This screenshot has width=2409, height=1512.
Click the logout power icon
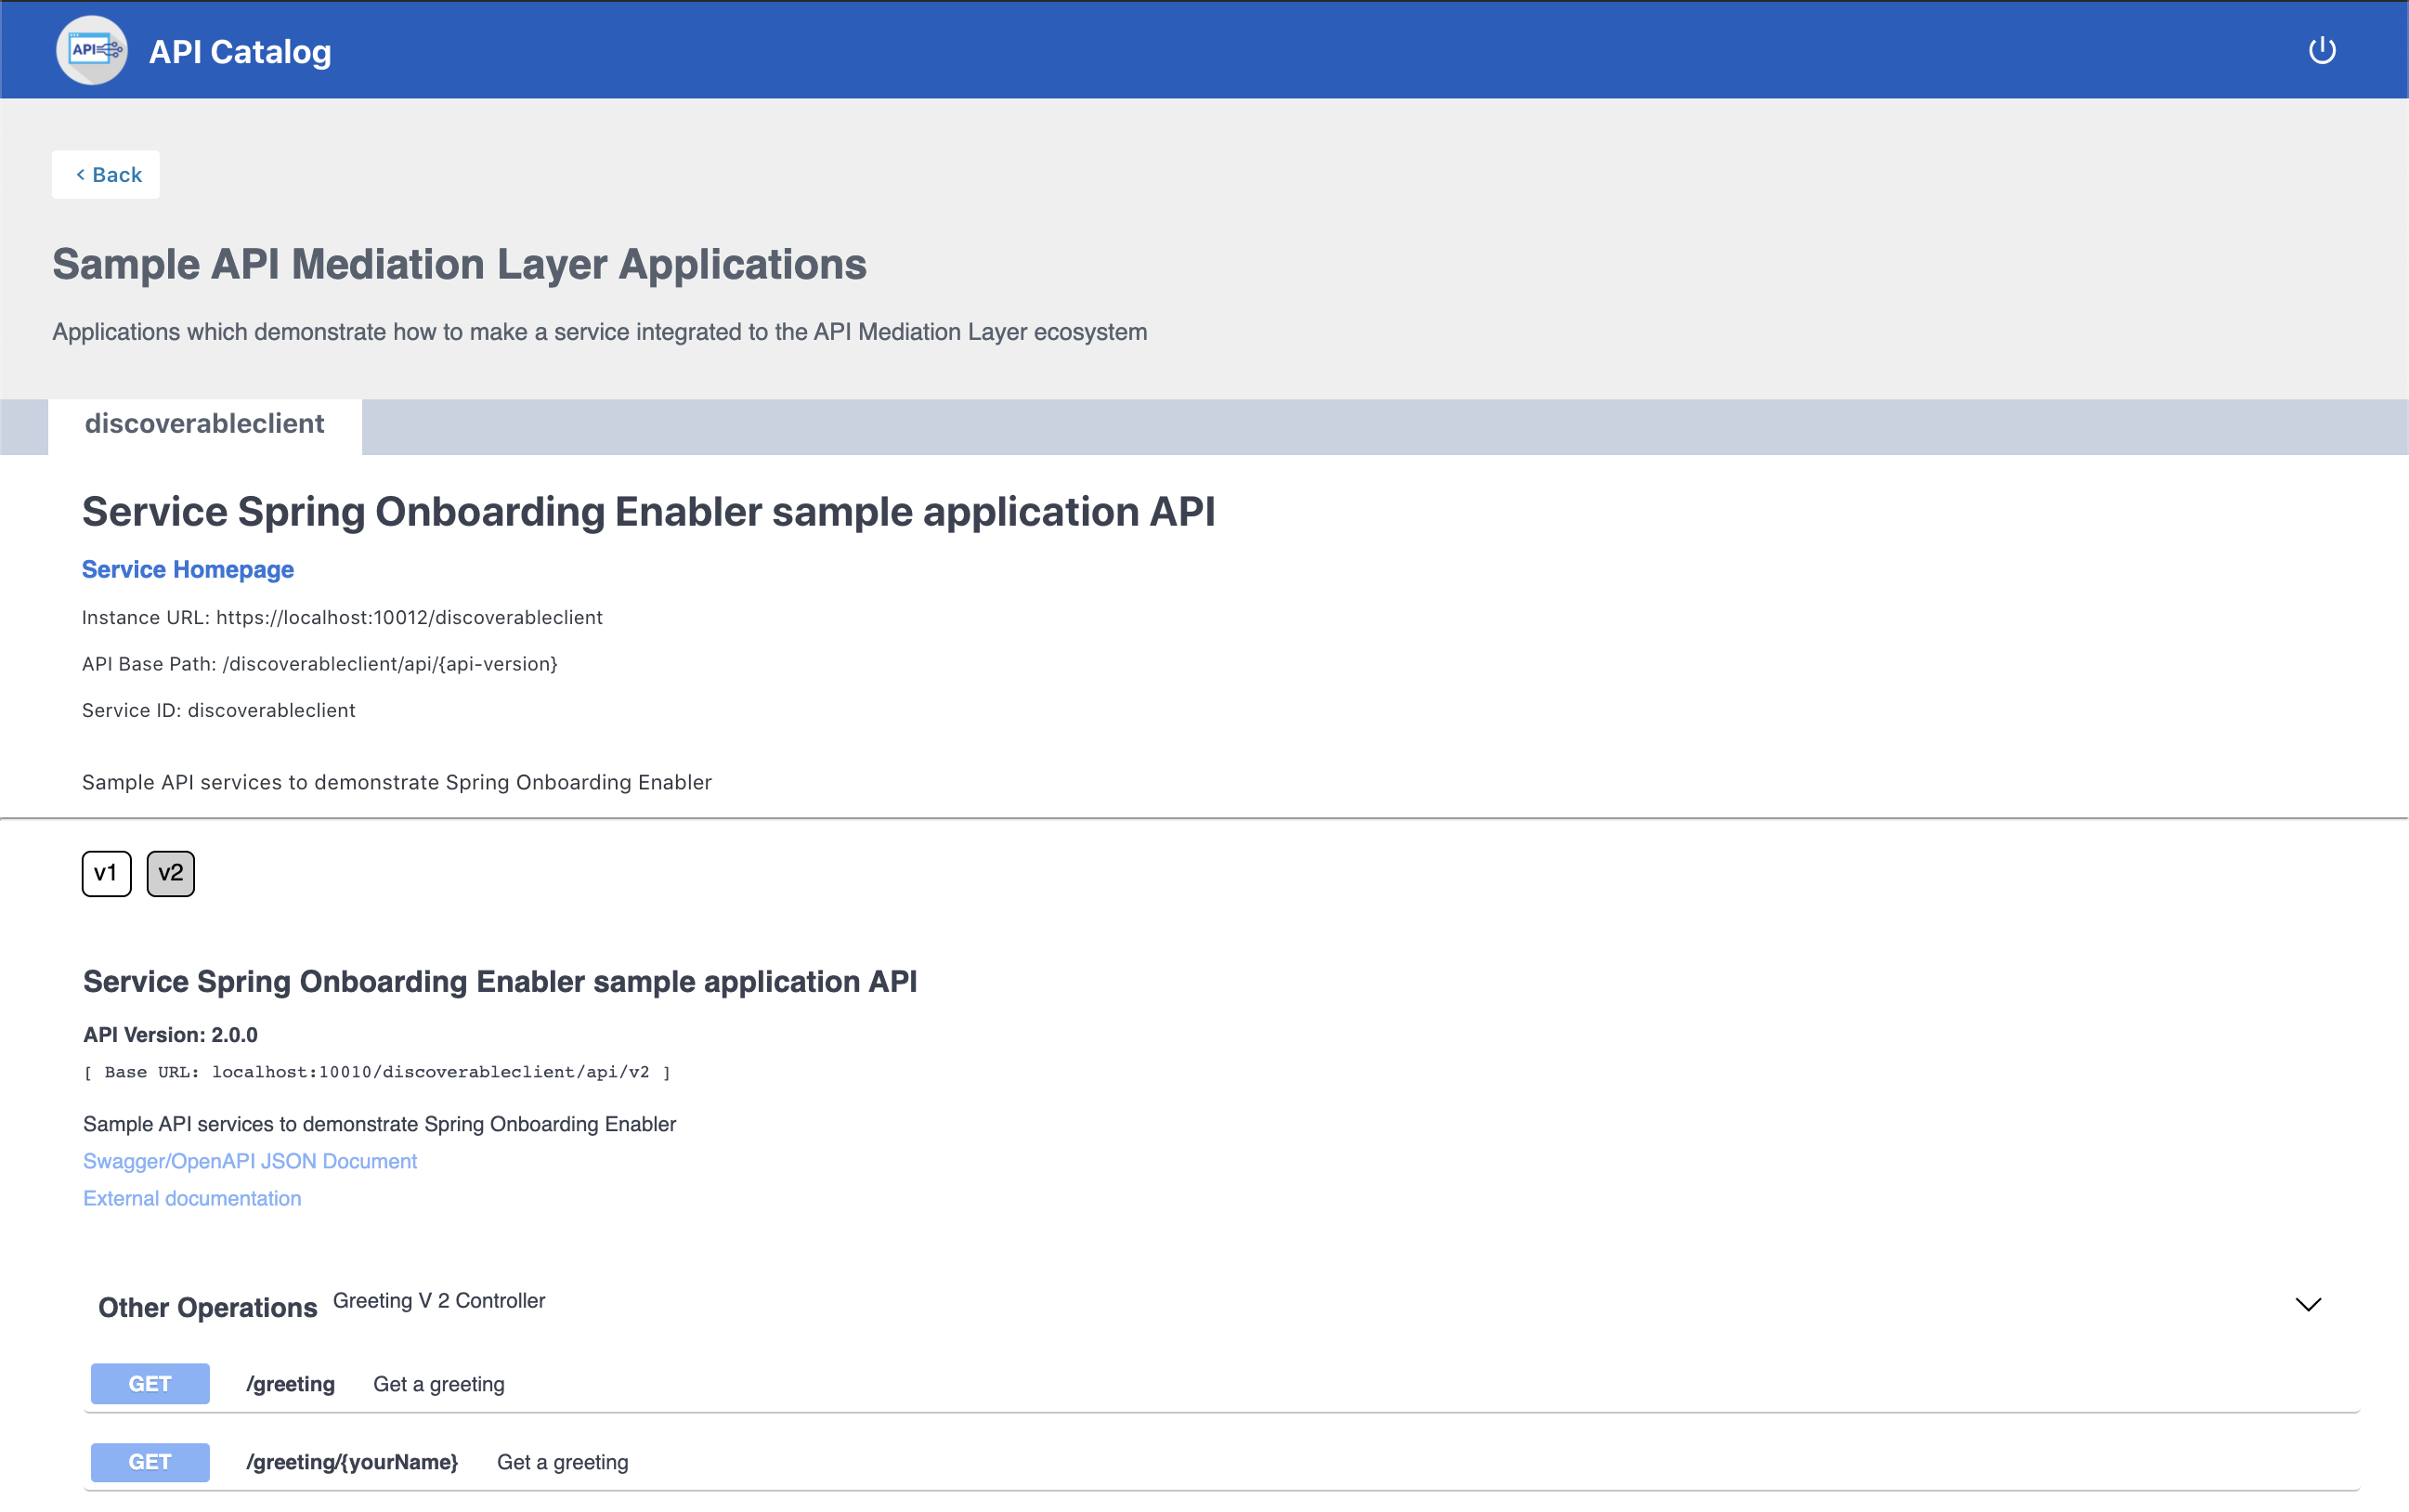(2321, 50)
